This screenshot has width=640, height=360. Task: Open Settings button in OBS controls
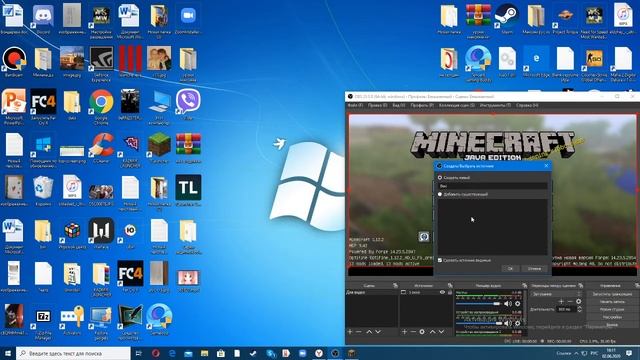click(x=612, y=317)
